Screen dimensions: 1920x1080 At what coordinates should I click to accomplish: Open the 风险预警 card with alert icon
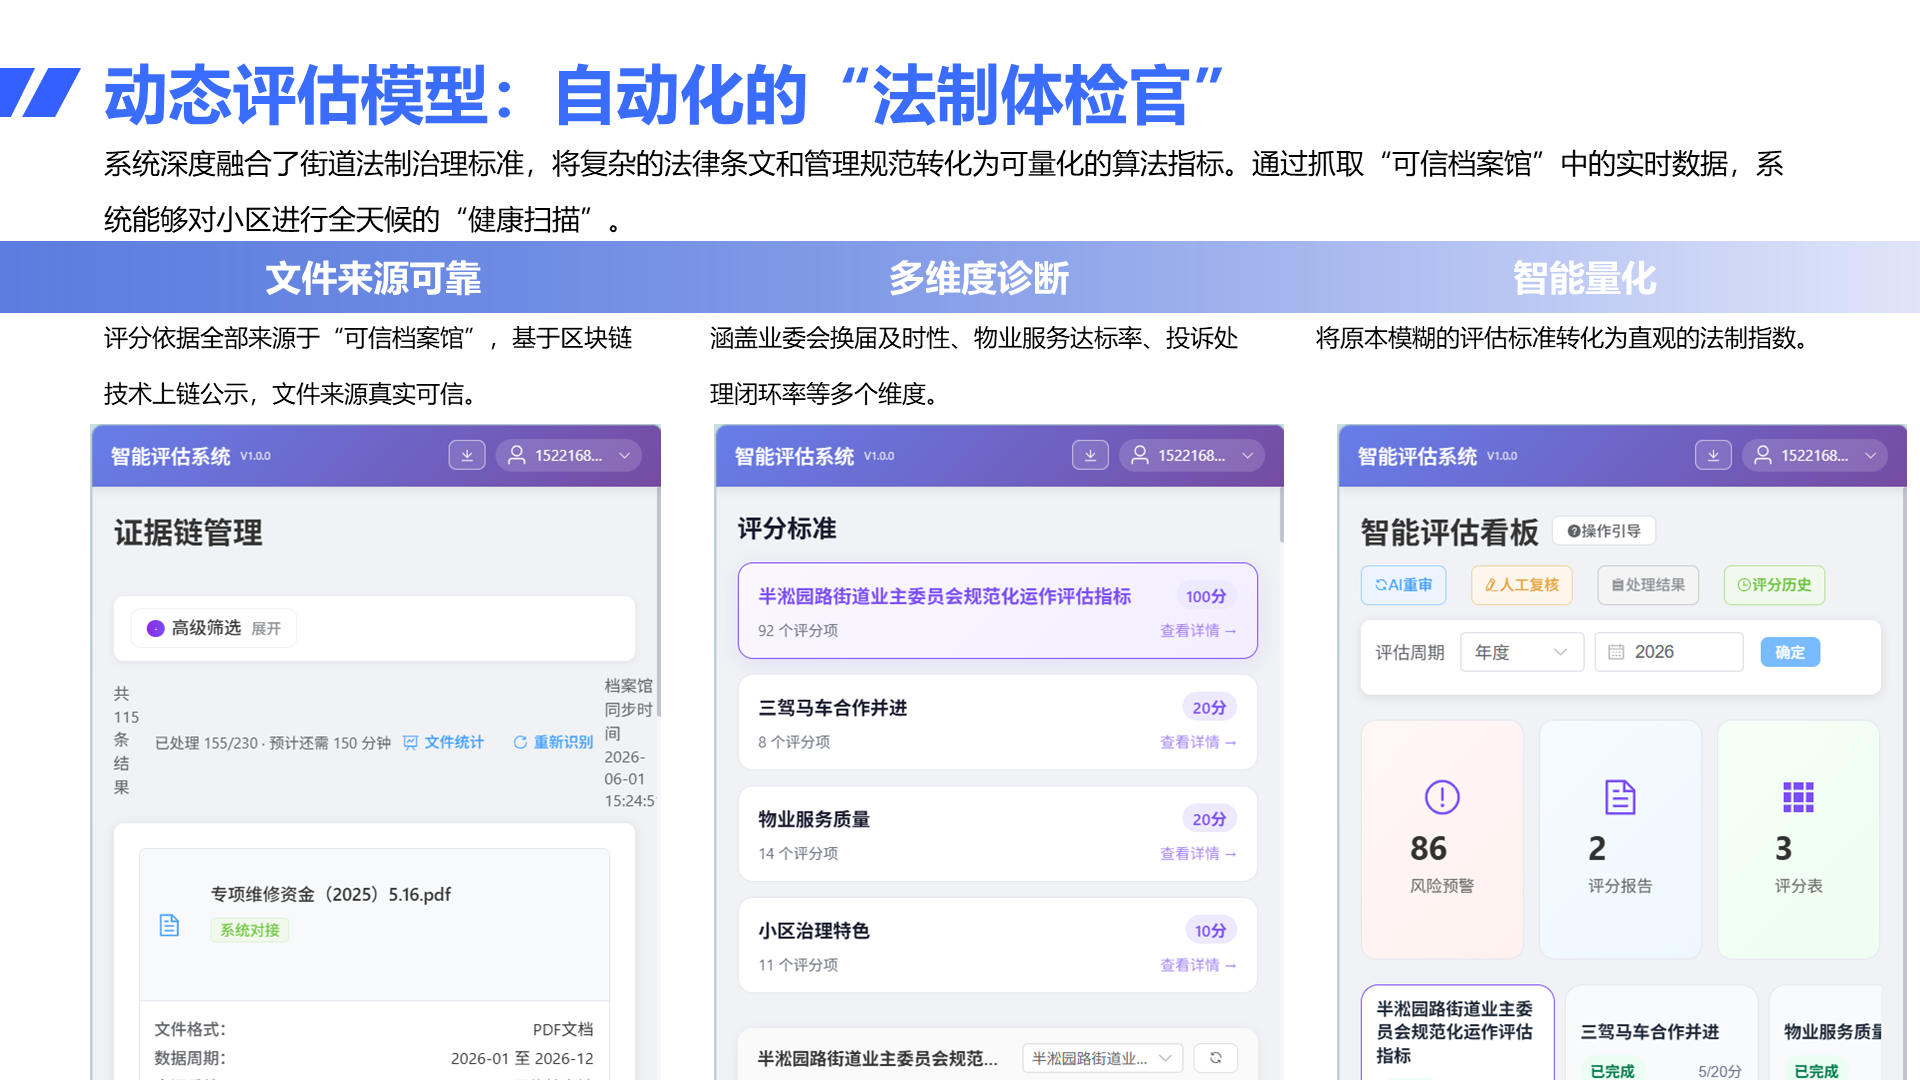click(x=1442, y=839)
